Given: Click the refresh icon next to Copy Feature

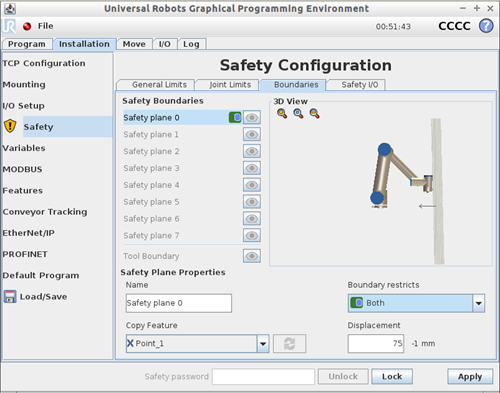Looking at the screenshot, I should [x=289, y=343].
